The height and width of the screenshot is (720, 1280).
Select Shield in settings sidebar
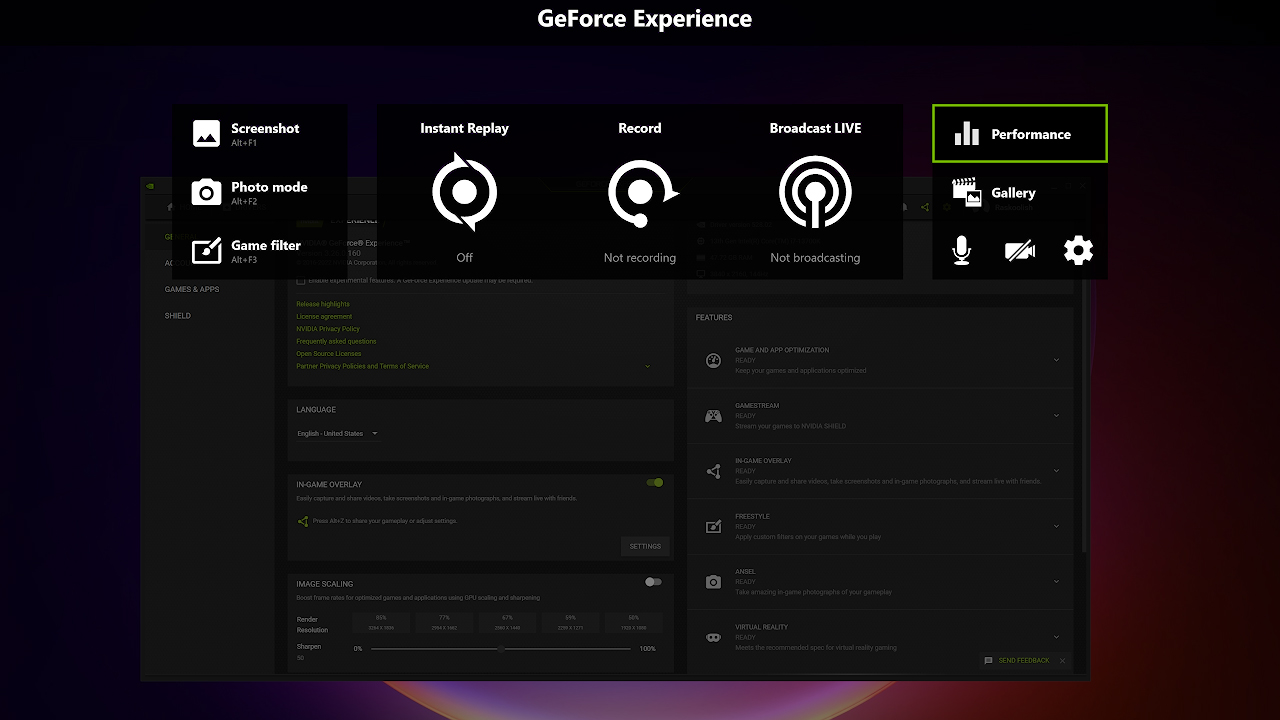(178, 316)
